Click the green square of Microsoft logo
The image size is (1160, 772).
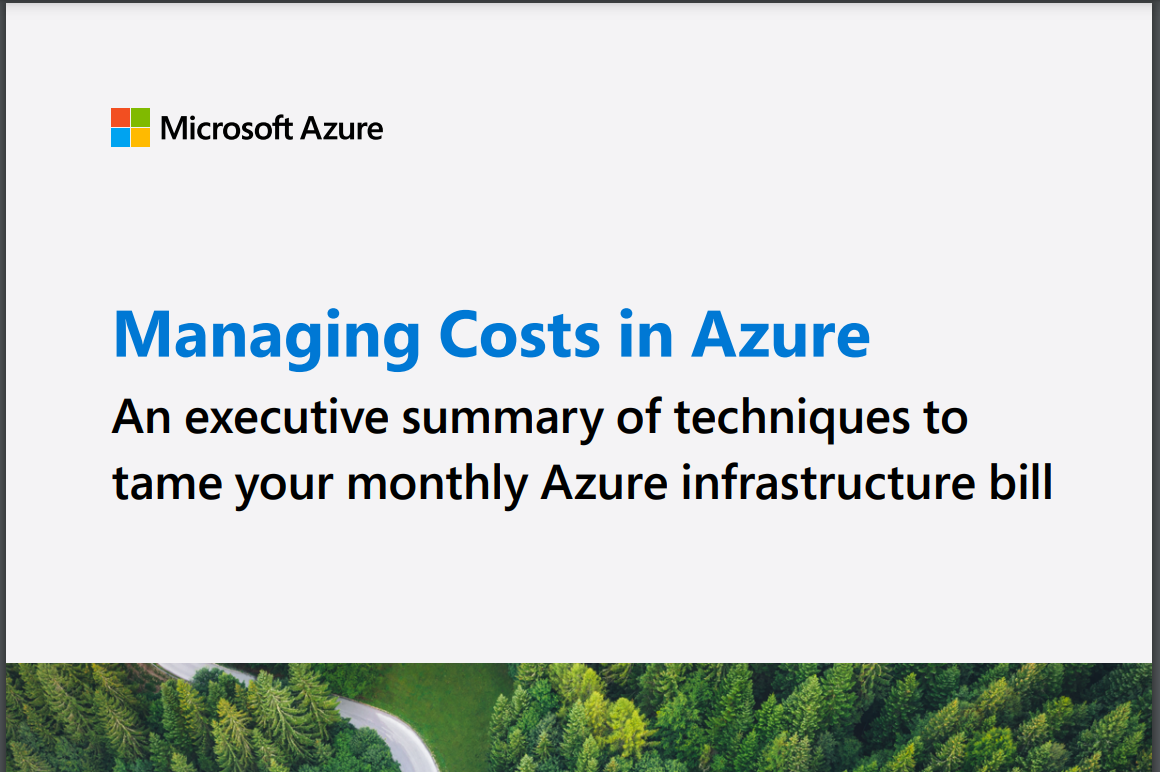(141, 118)
